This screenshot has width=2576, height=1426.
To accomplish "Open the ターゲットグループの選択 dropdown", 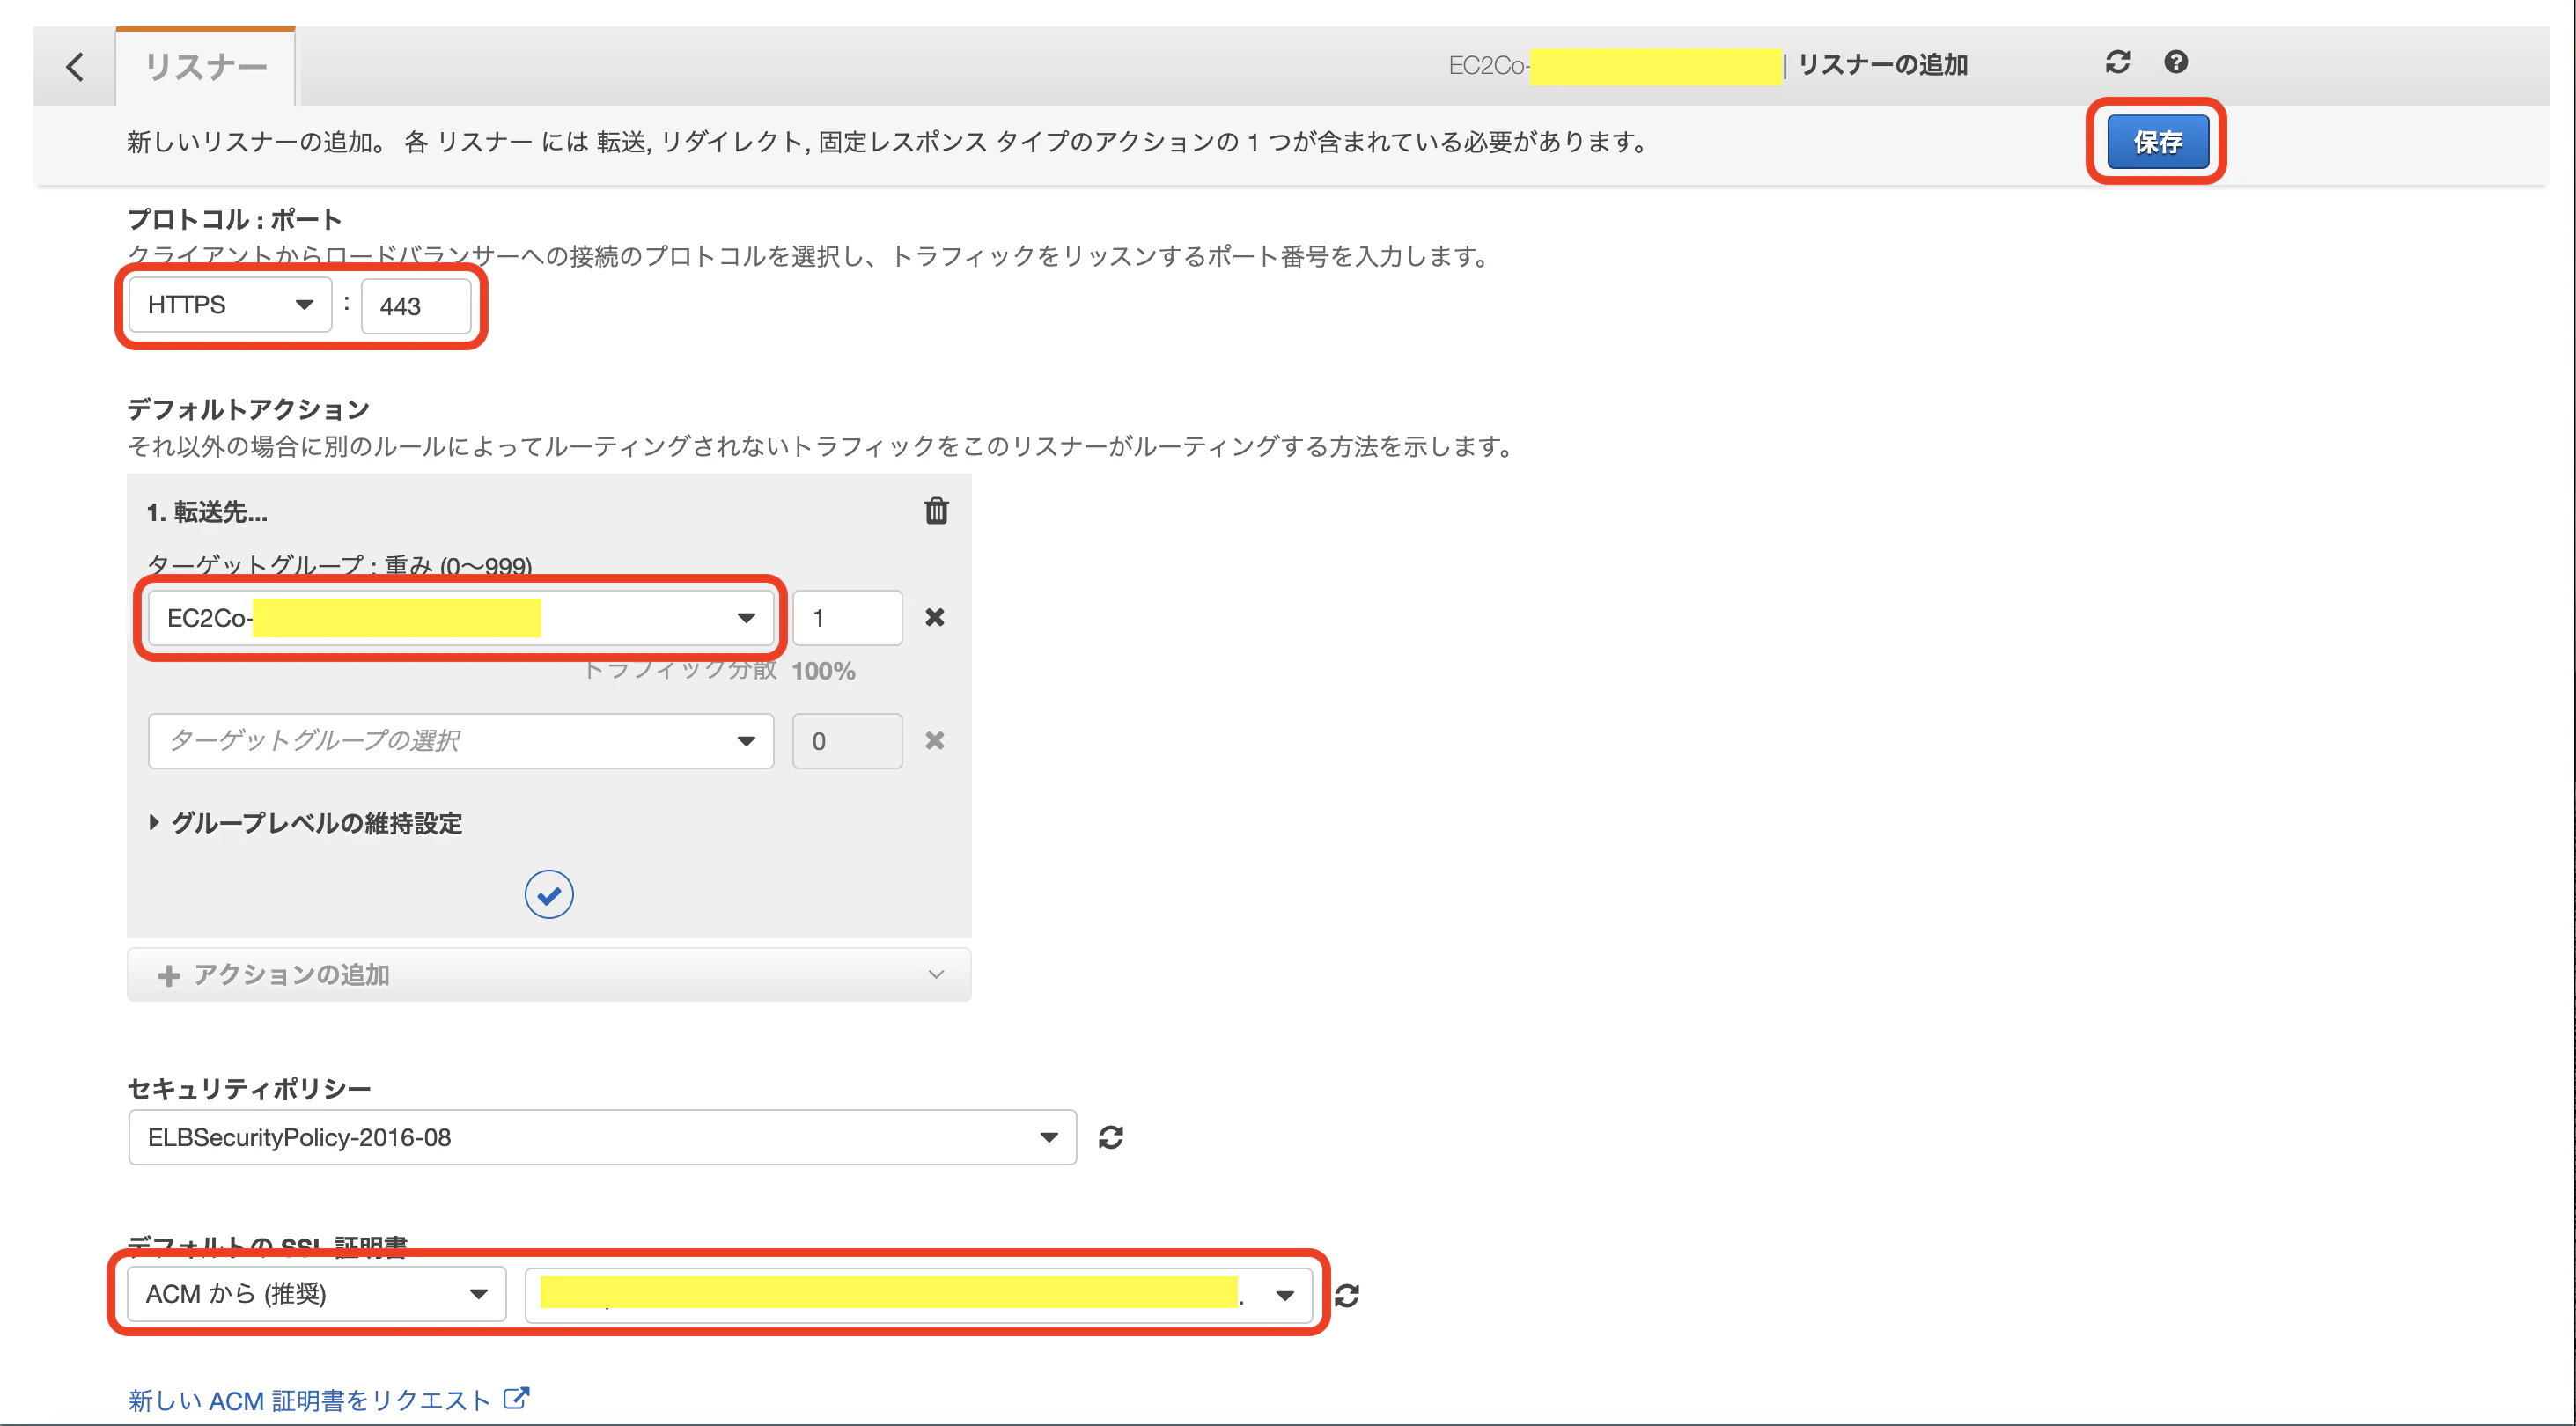I will 460,741.
